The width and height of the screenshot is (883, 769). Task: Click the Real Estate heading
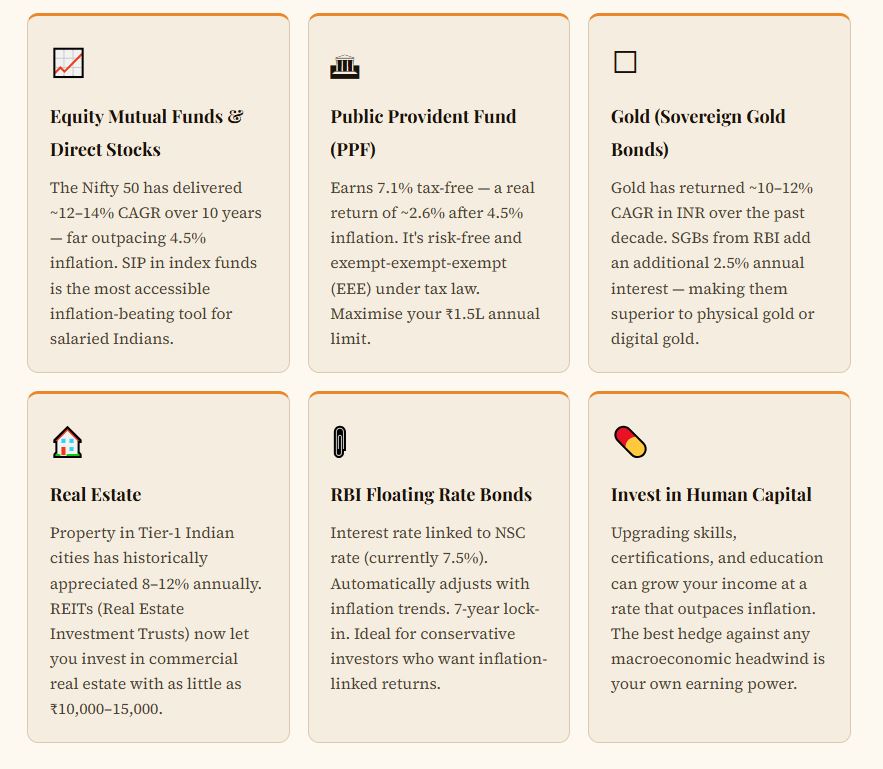pyautogui.click(x=96, y=495)
